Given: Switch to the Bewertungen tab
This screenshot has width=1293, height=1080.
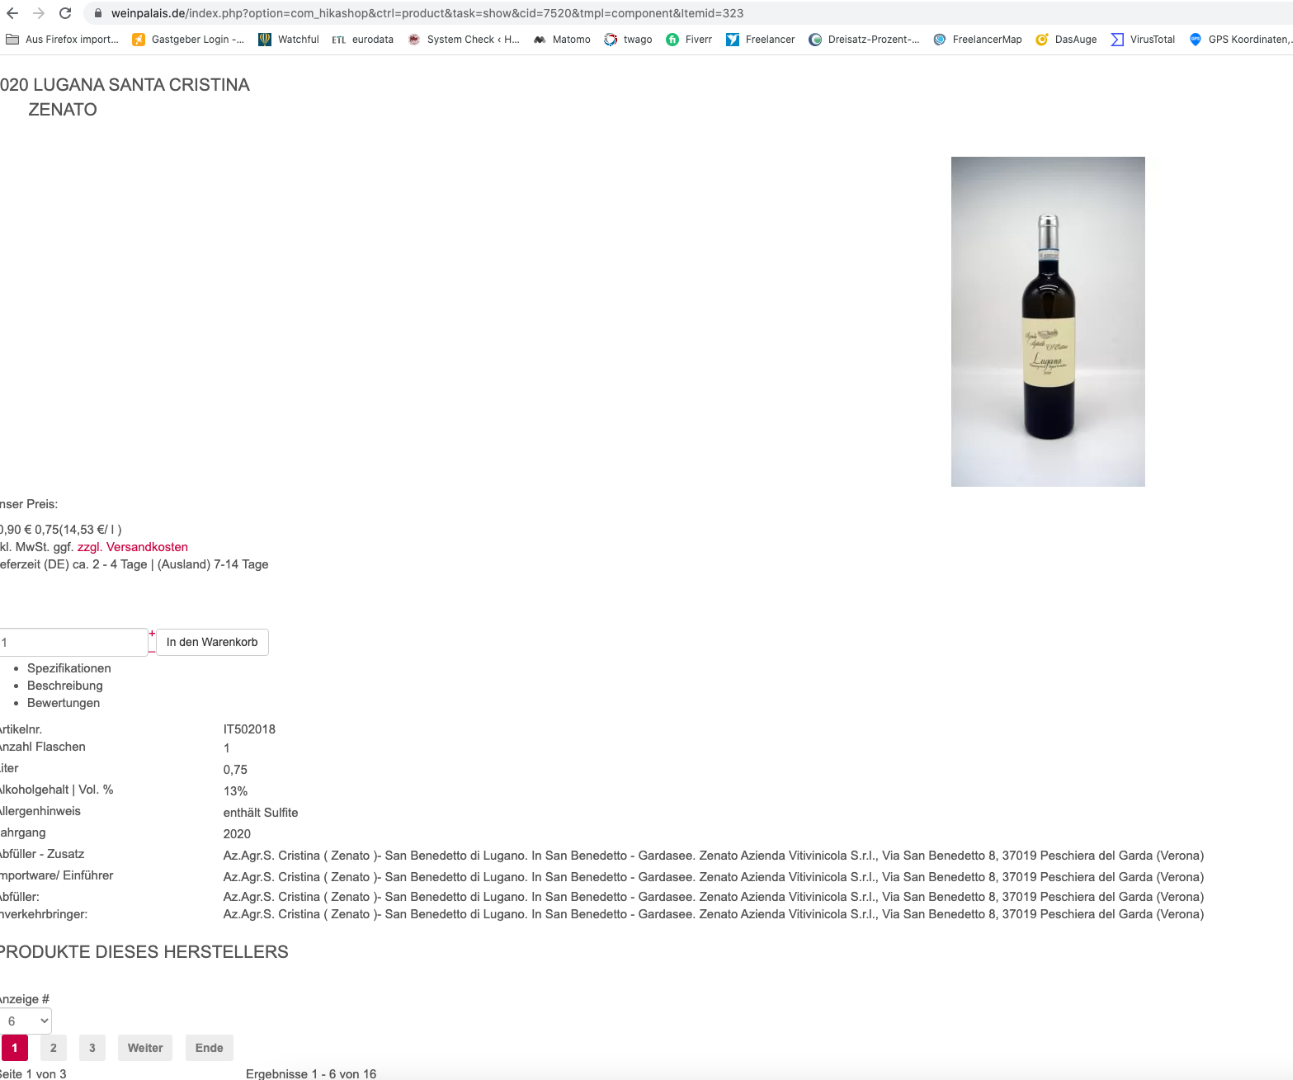Looking at the screenshot, I should point(63,703).
